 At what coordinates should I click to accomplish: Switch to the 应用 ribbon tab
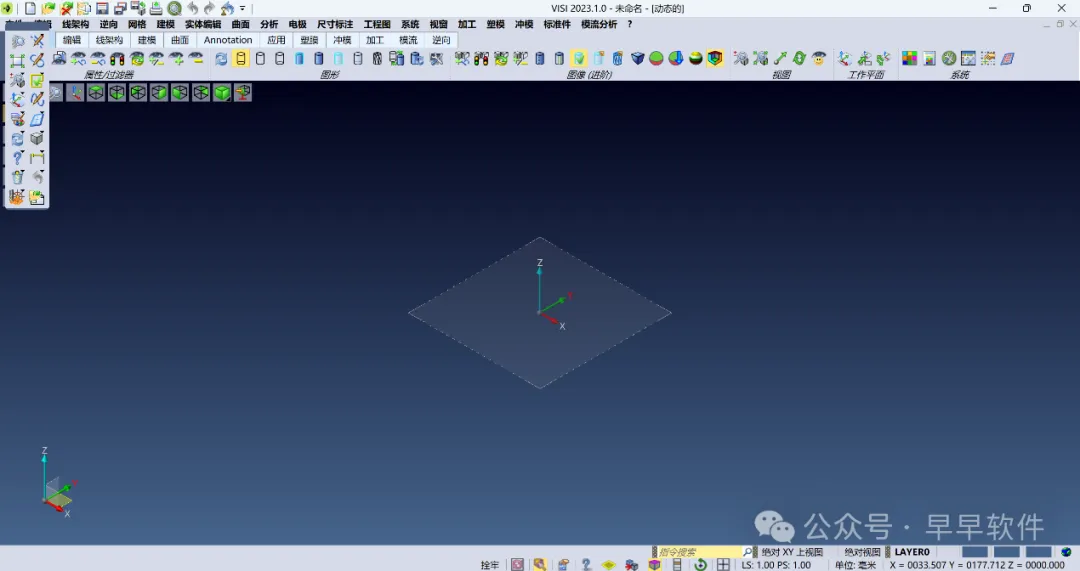[x=276, y=40]
